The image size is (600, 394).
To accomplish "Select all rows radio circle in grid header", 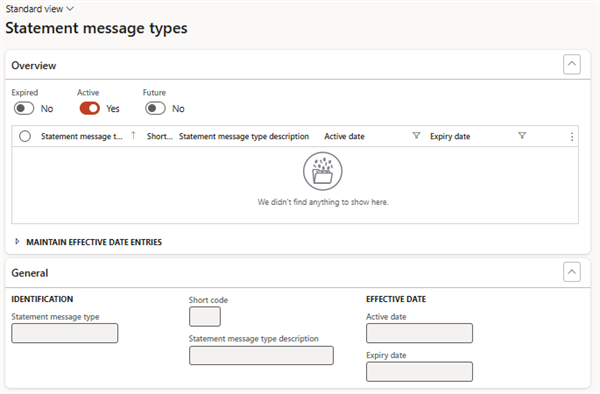I will pos(25,136).
